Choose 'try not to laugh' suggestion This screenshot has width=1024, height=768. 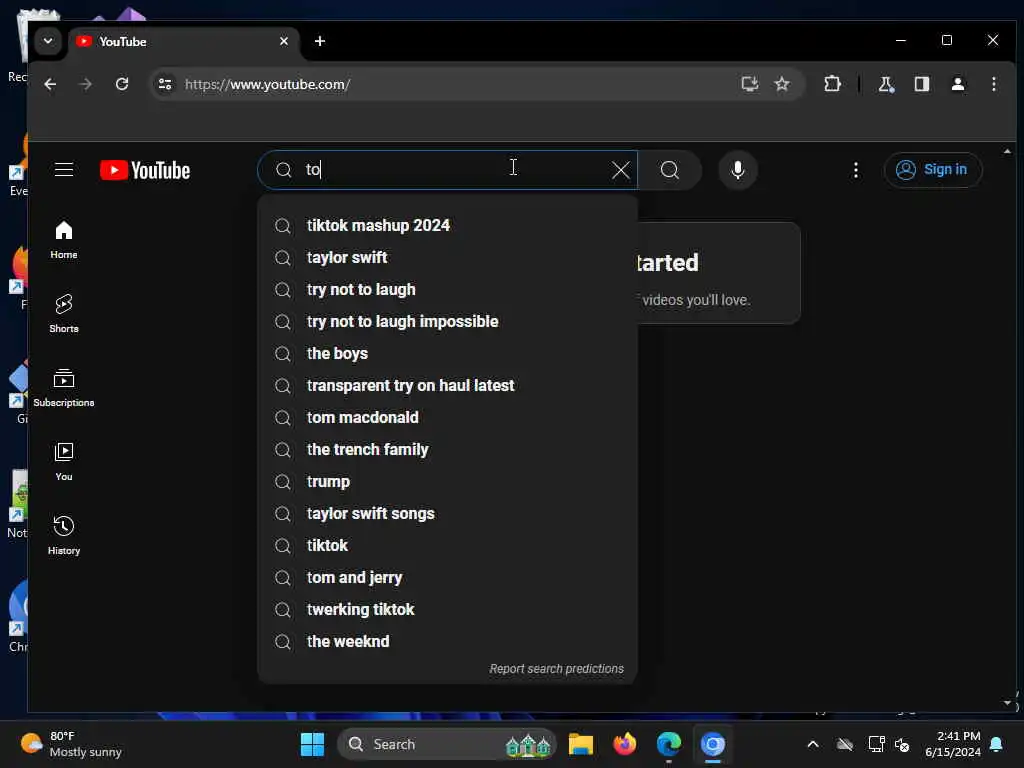click(x=447, y=289)
